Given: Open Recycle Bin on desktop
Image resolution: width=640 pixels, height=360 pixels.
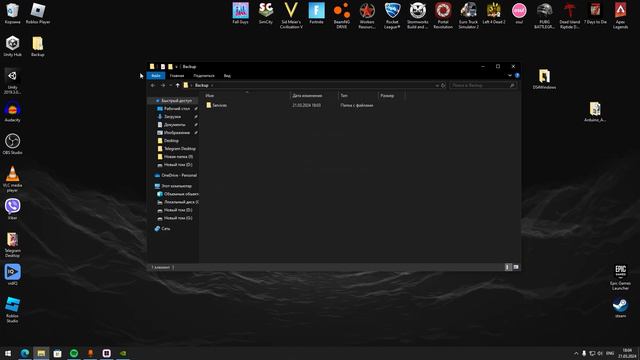Looking at the screenshot, I should pyautogui.click(x=12, y=13).
